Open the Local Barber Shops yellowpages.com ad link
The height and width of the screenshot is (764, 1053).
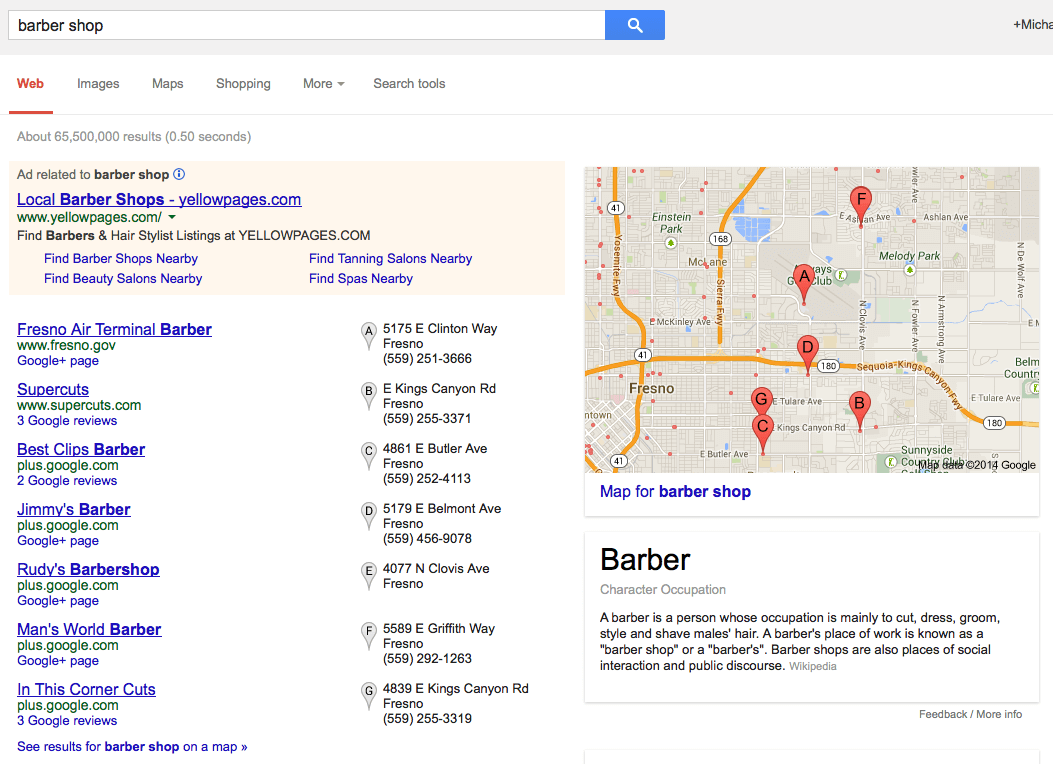(159, 199)
